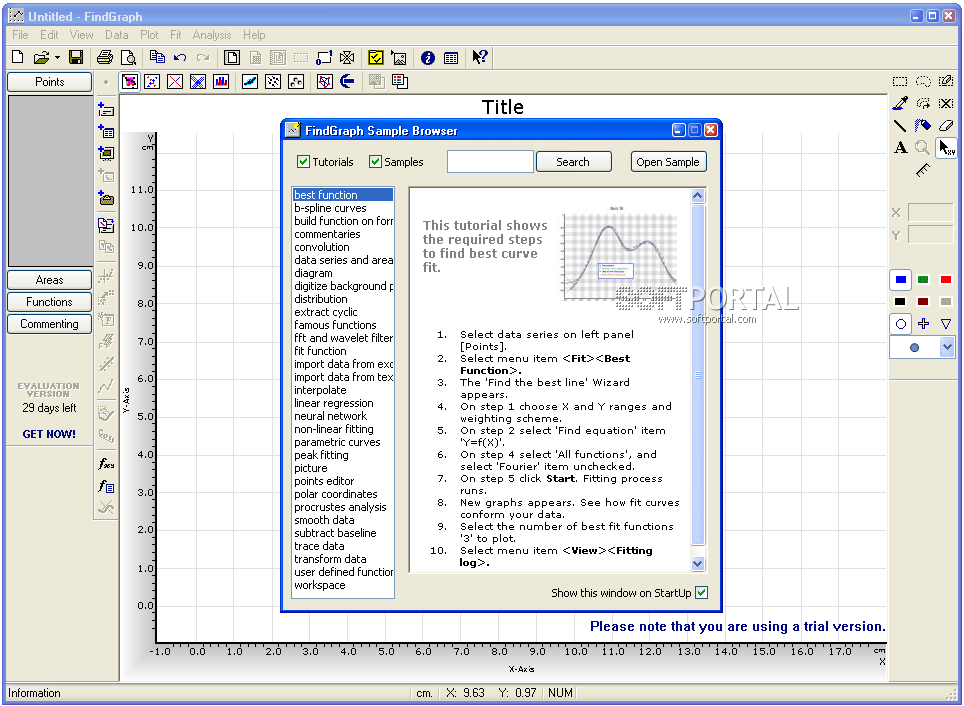
Task: Click the Copy icon in toolbar
Action: pos(157,58)
